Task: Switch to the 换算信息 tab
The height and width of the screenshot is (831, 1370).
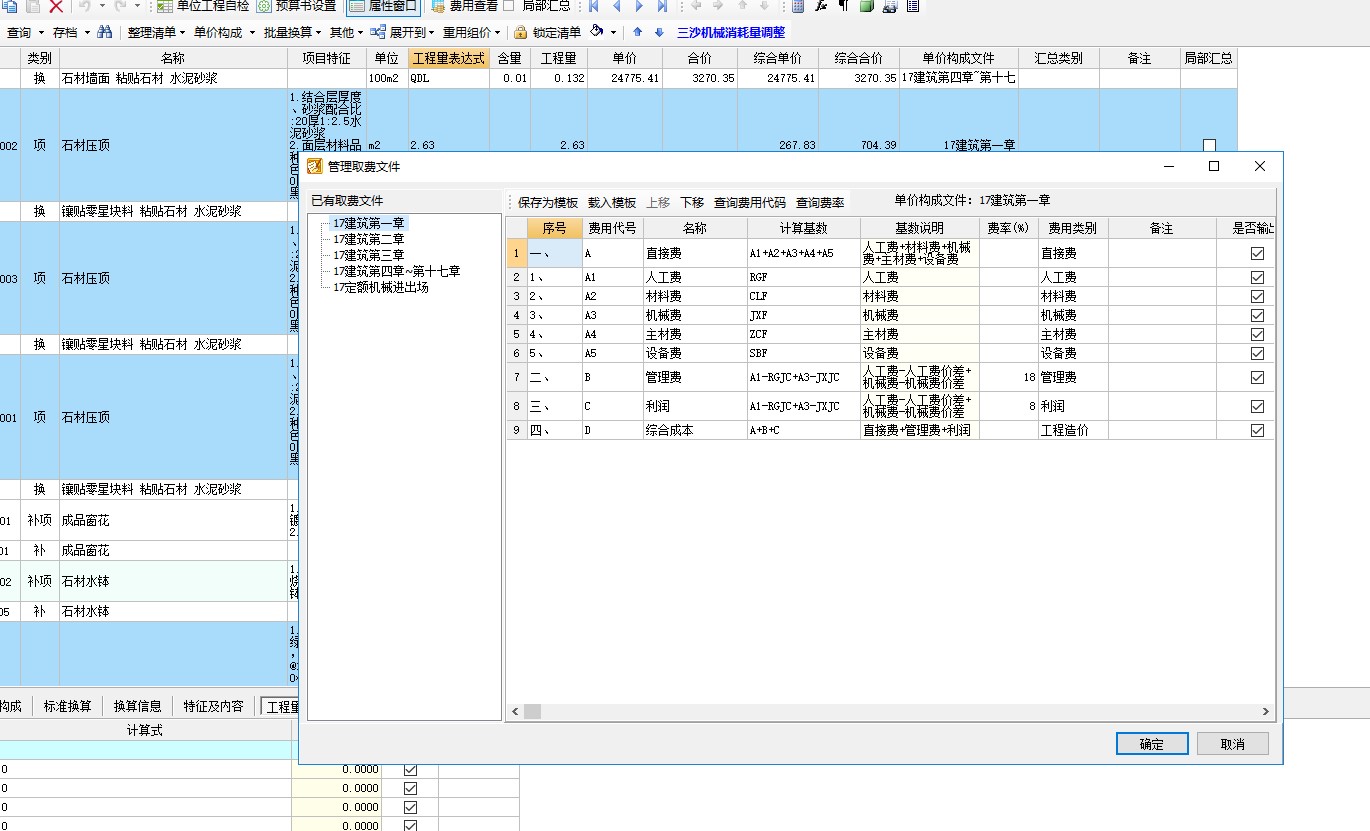Action: click(x=137, y=706)
